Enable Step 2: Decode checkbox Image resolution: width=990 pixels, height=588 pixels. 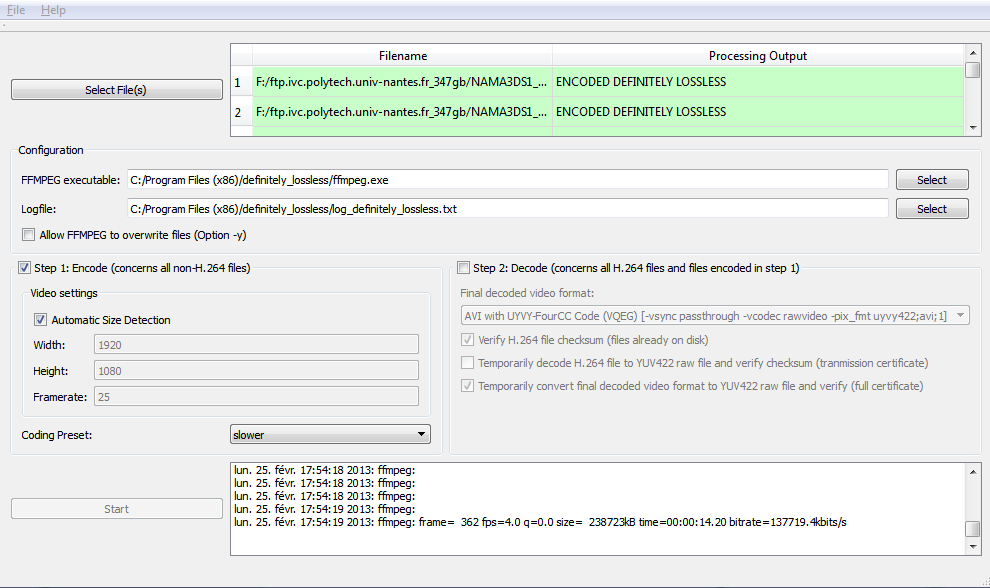click(x=463, y=268)
